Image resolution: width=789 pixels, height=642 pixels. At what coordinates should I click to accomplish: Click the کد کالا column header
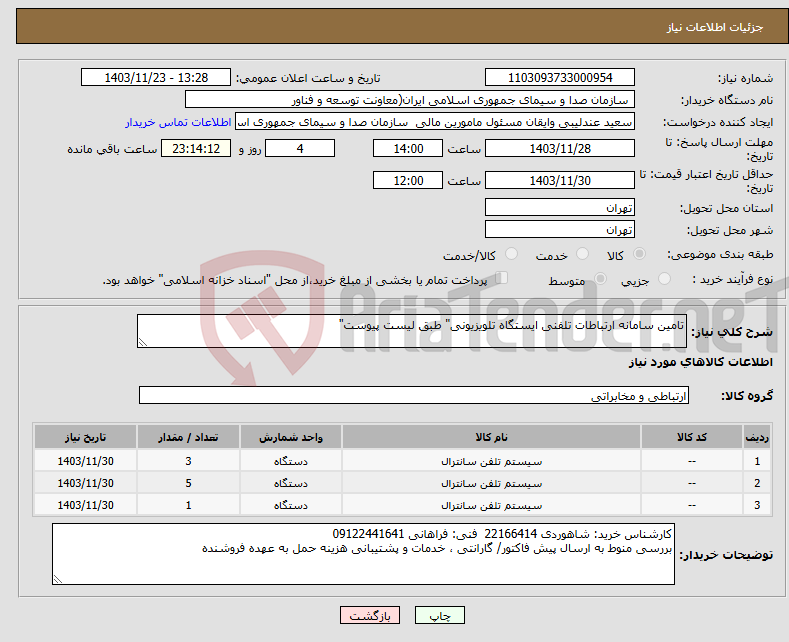[x=691, y=437]
